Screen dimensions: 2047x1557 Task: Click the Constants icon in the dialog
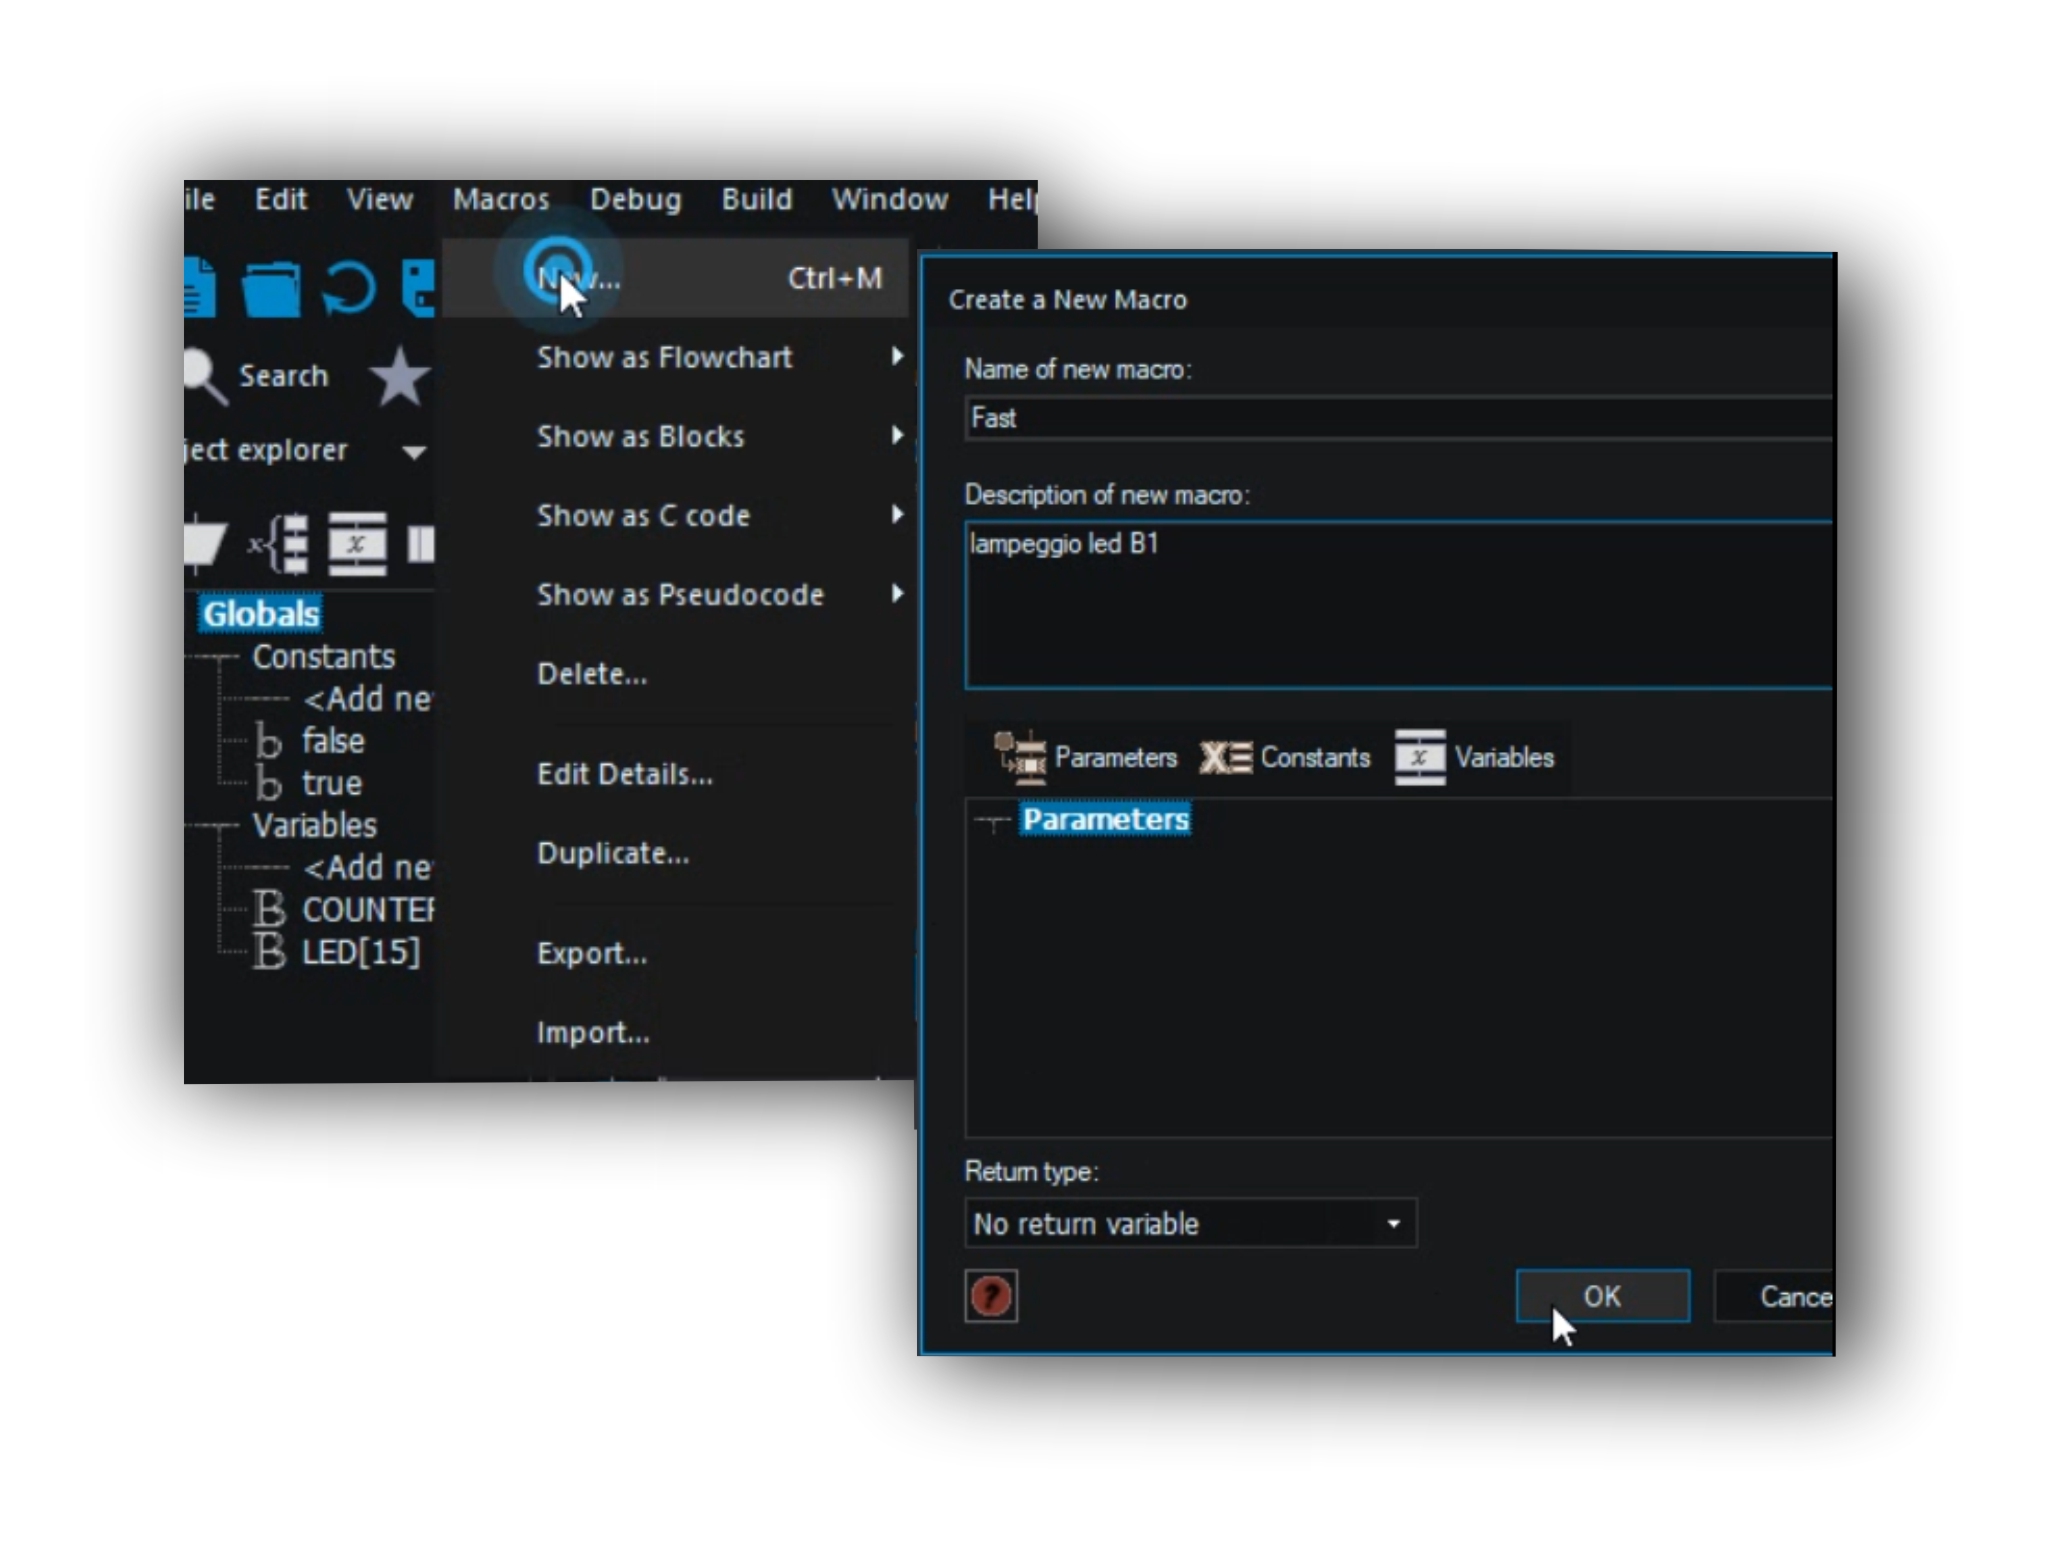coord(1225,758)
